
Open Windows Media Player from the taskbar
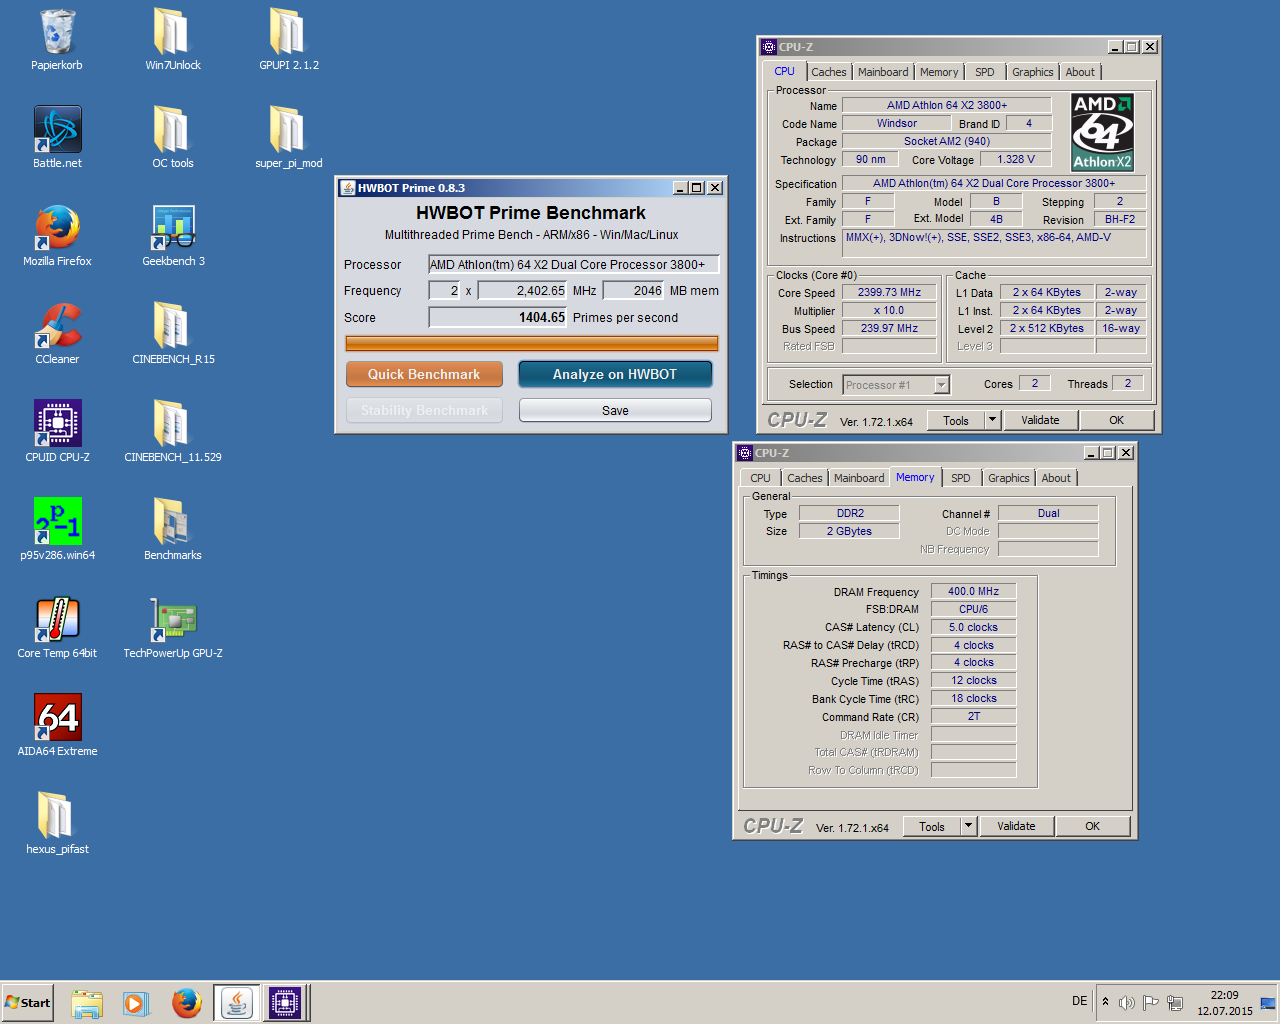coord(136,1003)
